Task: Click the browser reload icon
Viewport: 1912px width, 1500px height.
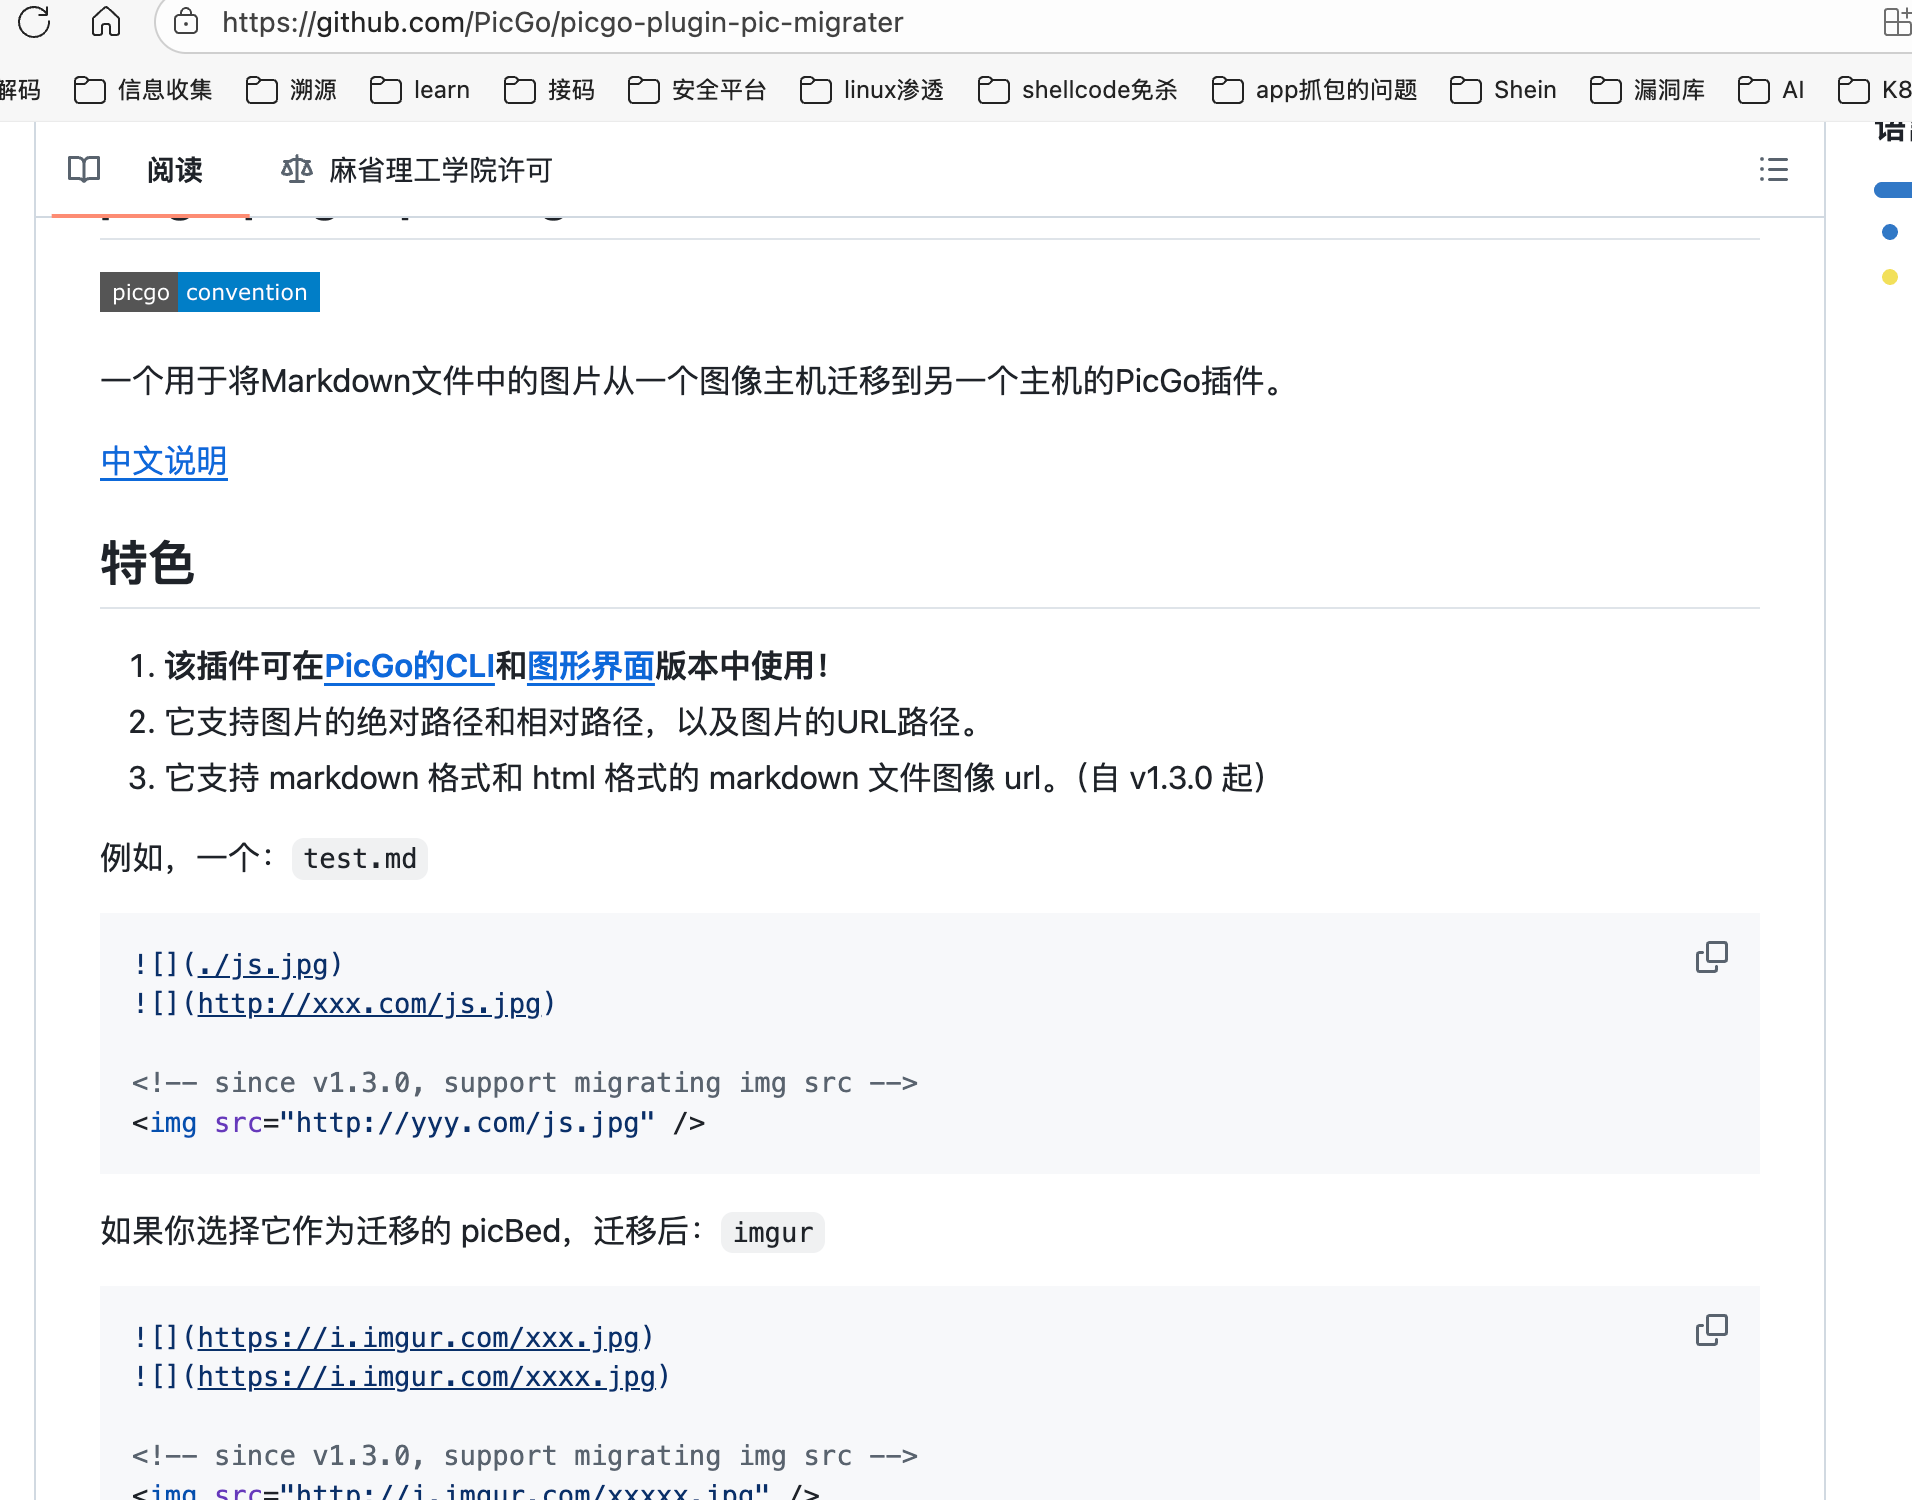Action: (x=34, y=22)
